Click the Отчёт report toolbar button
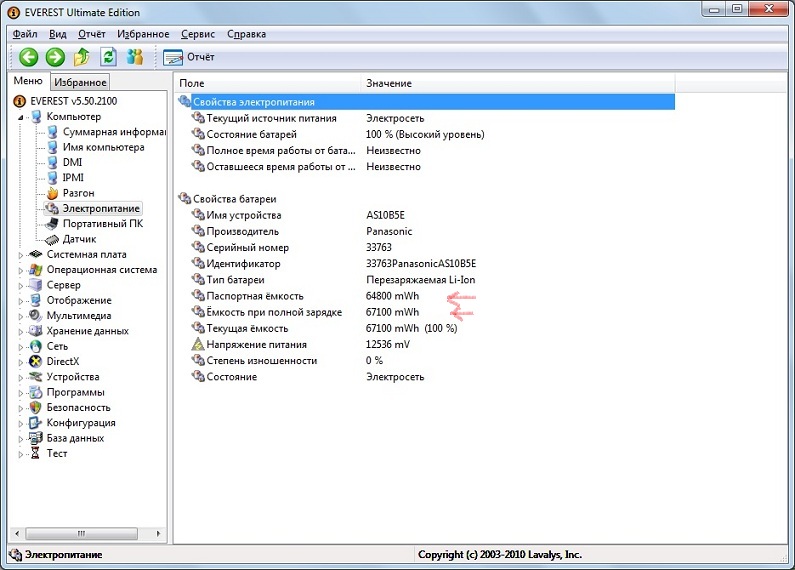795x570 pixels. 189,57
